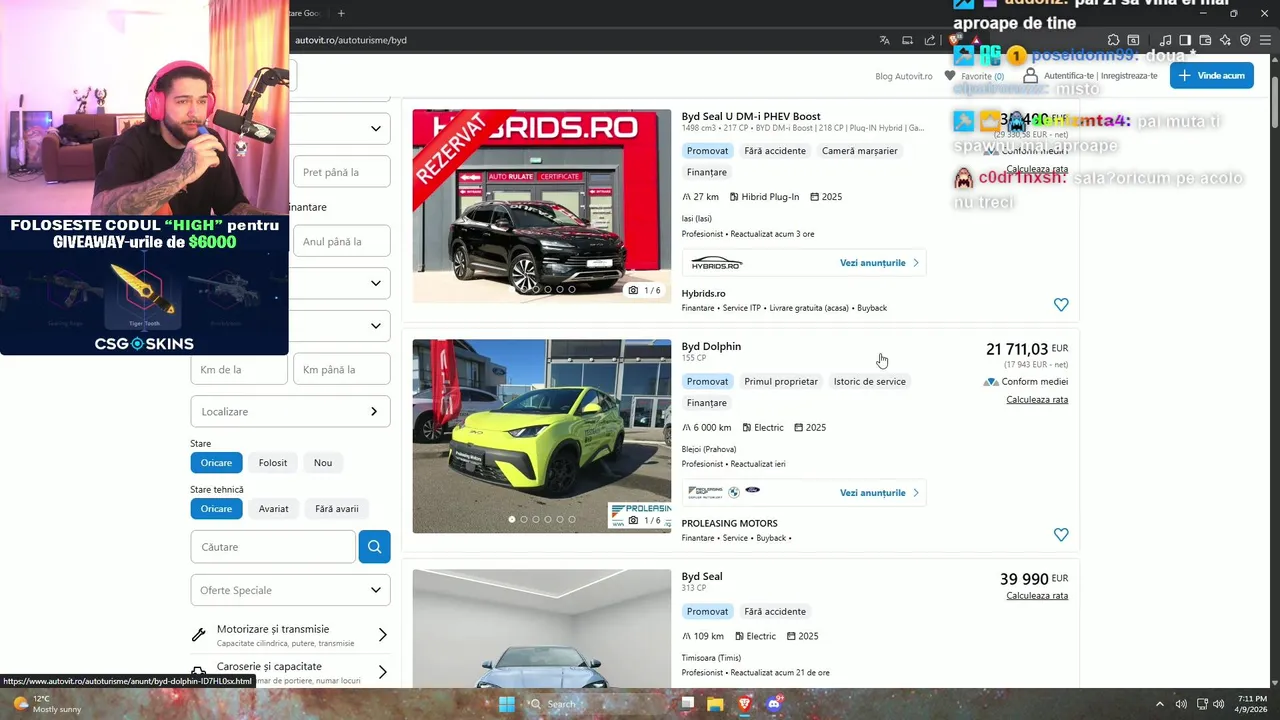
Task: Select Avariat under Stare tehnică
Action: click(273, 509)
